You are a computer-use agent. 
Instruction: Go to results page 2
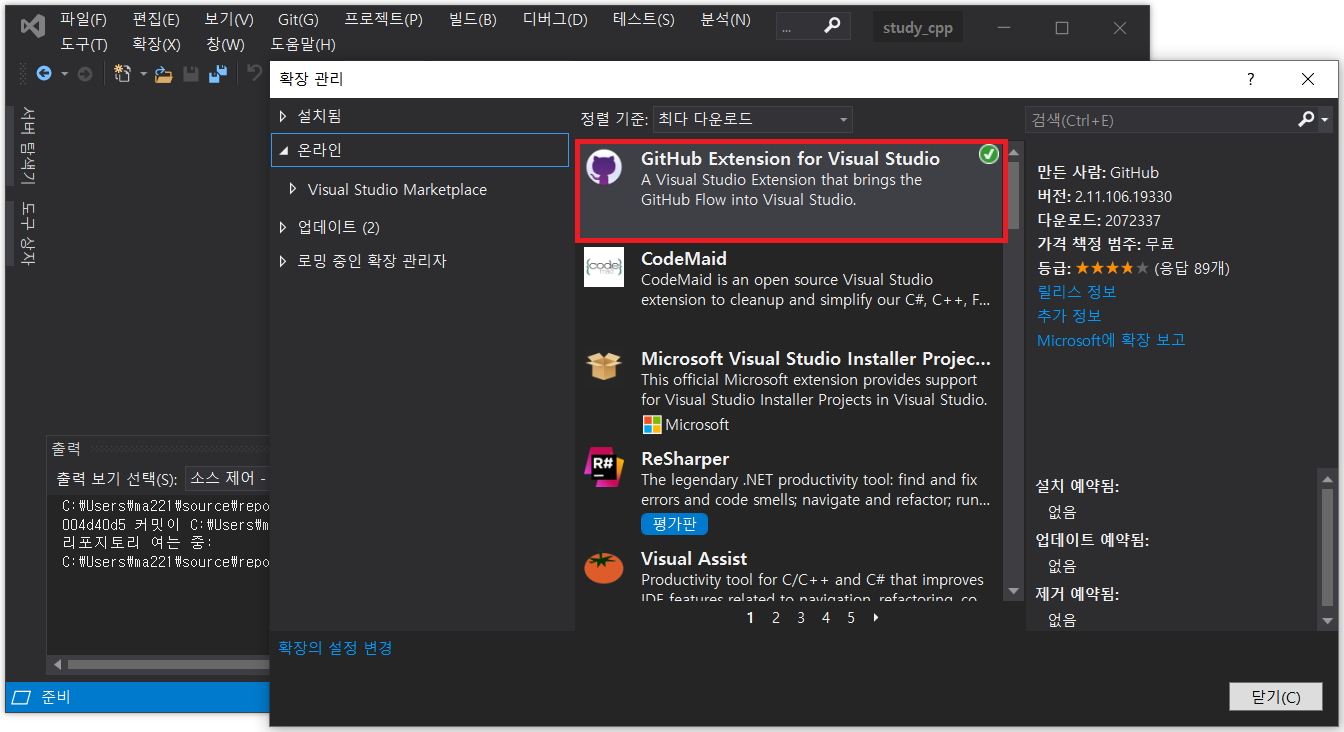pyautogui.click(x=775, y=618)
